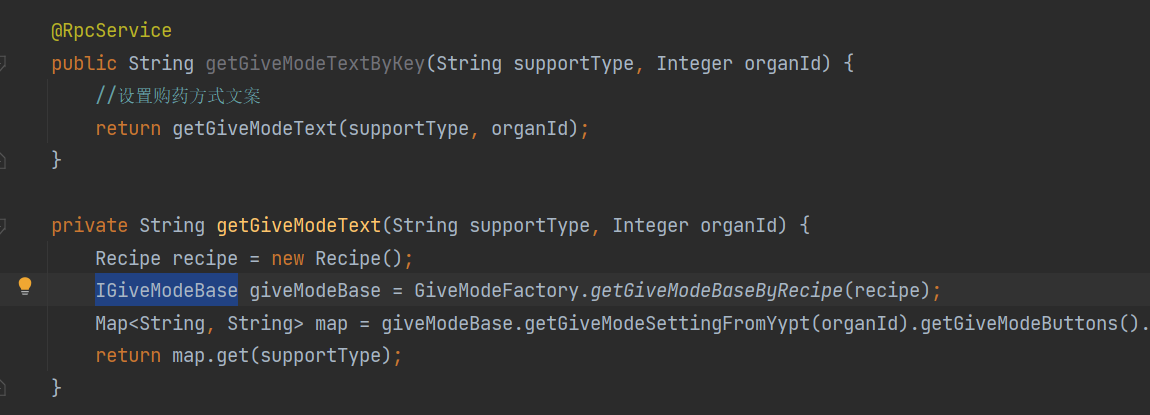Click the highlighted IGiveModeBase type

click(x=166, y=290)
